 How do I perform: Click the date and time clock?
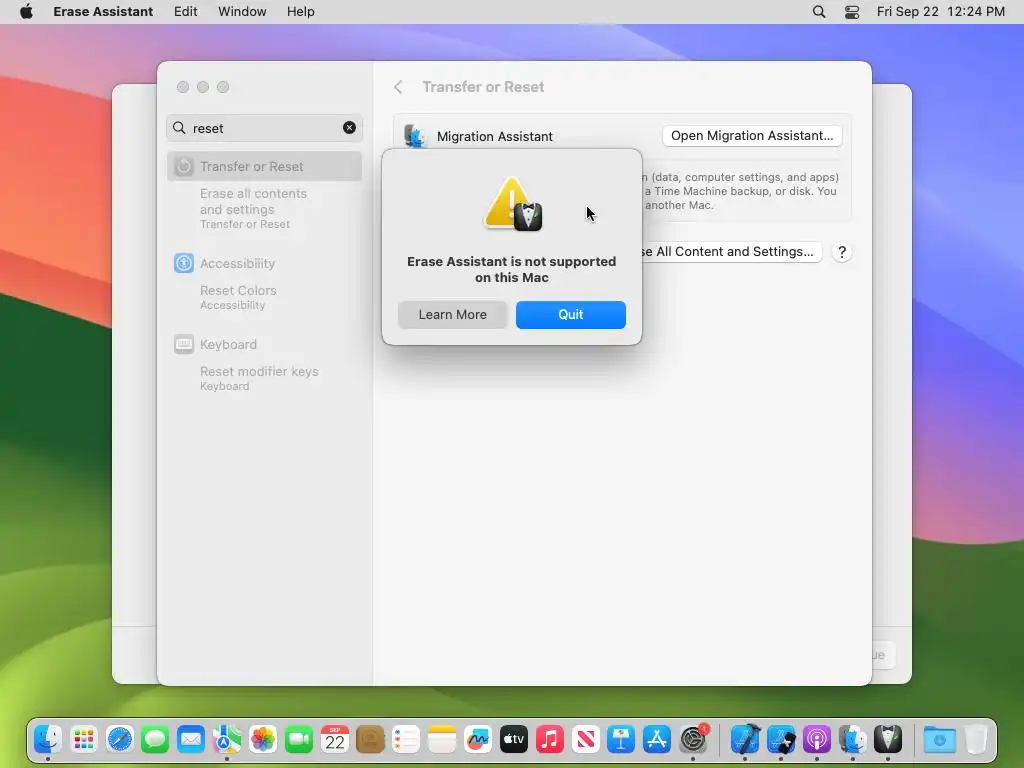(940, 12)
